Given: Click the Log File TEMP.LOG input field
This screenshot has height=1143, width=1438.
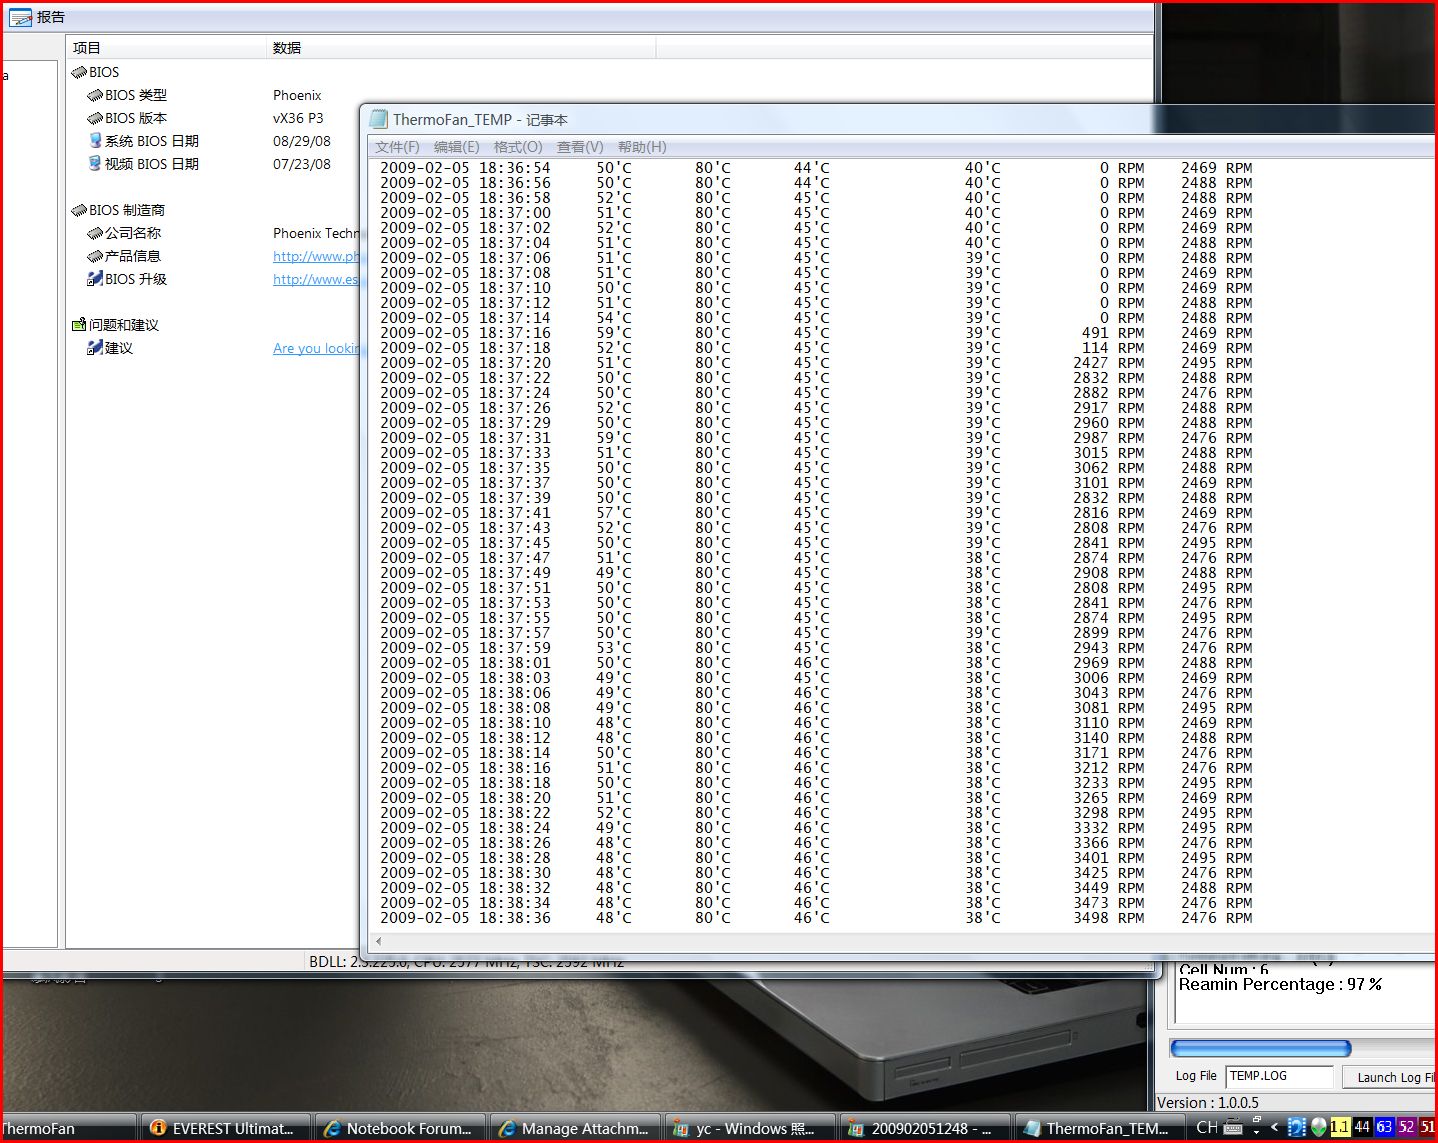Looking at the screenshot, I should (x=1280, y=1076).
